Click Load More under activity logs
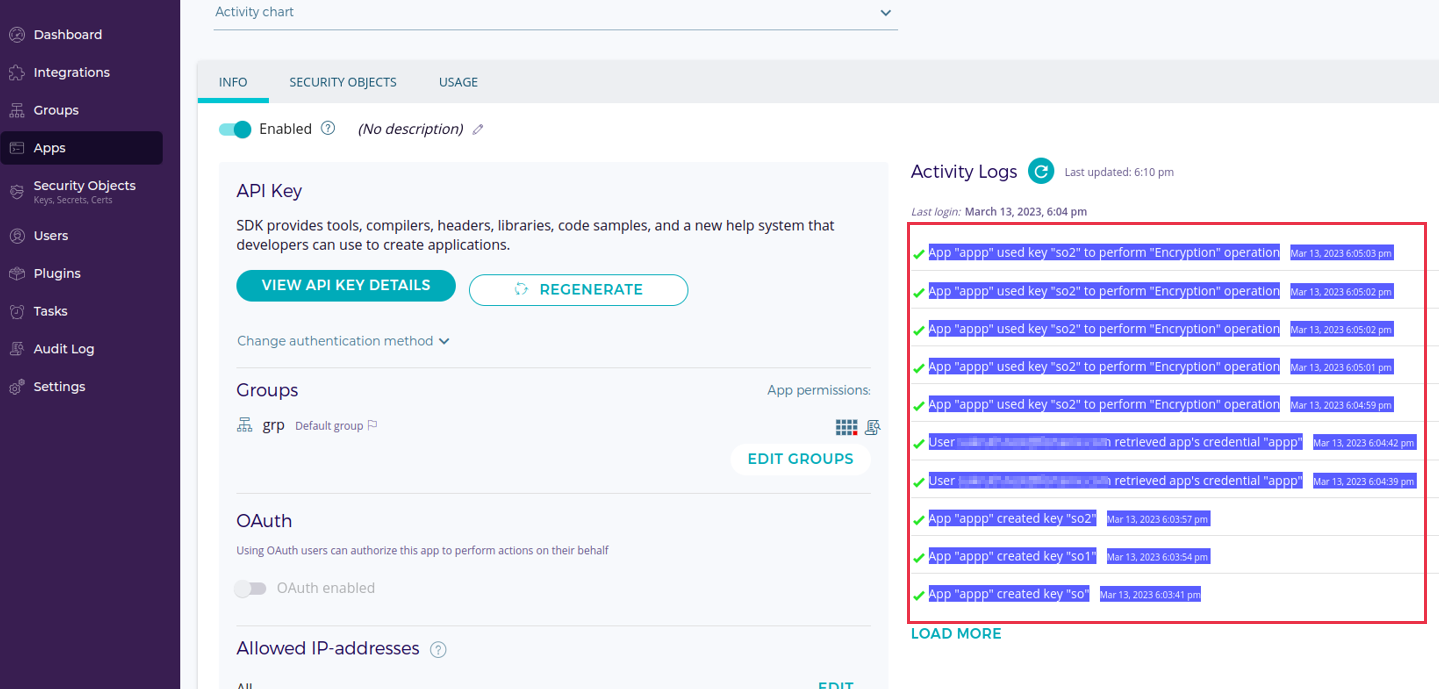This screenshot has height=689, width=1439. pyautogui.click(x=955, y=634)
